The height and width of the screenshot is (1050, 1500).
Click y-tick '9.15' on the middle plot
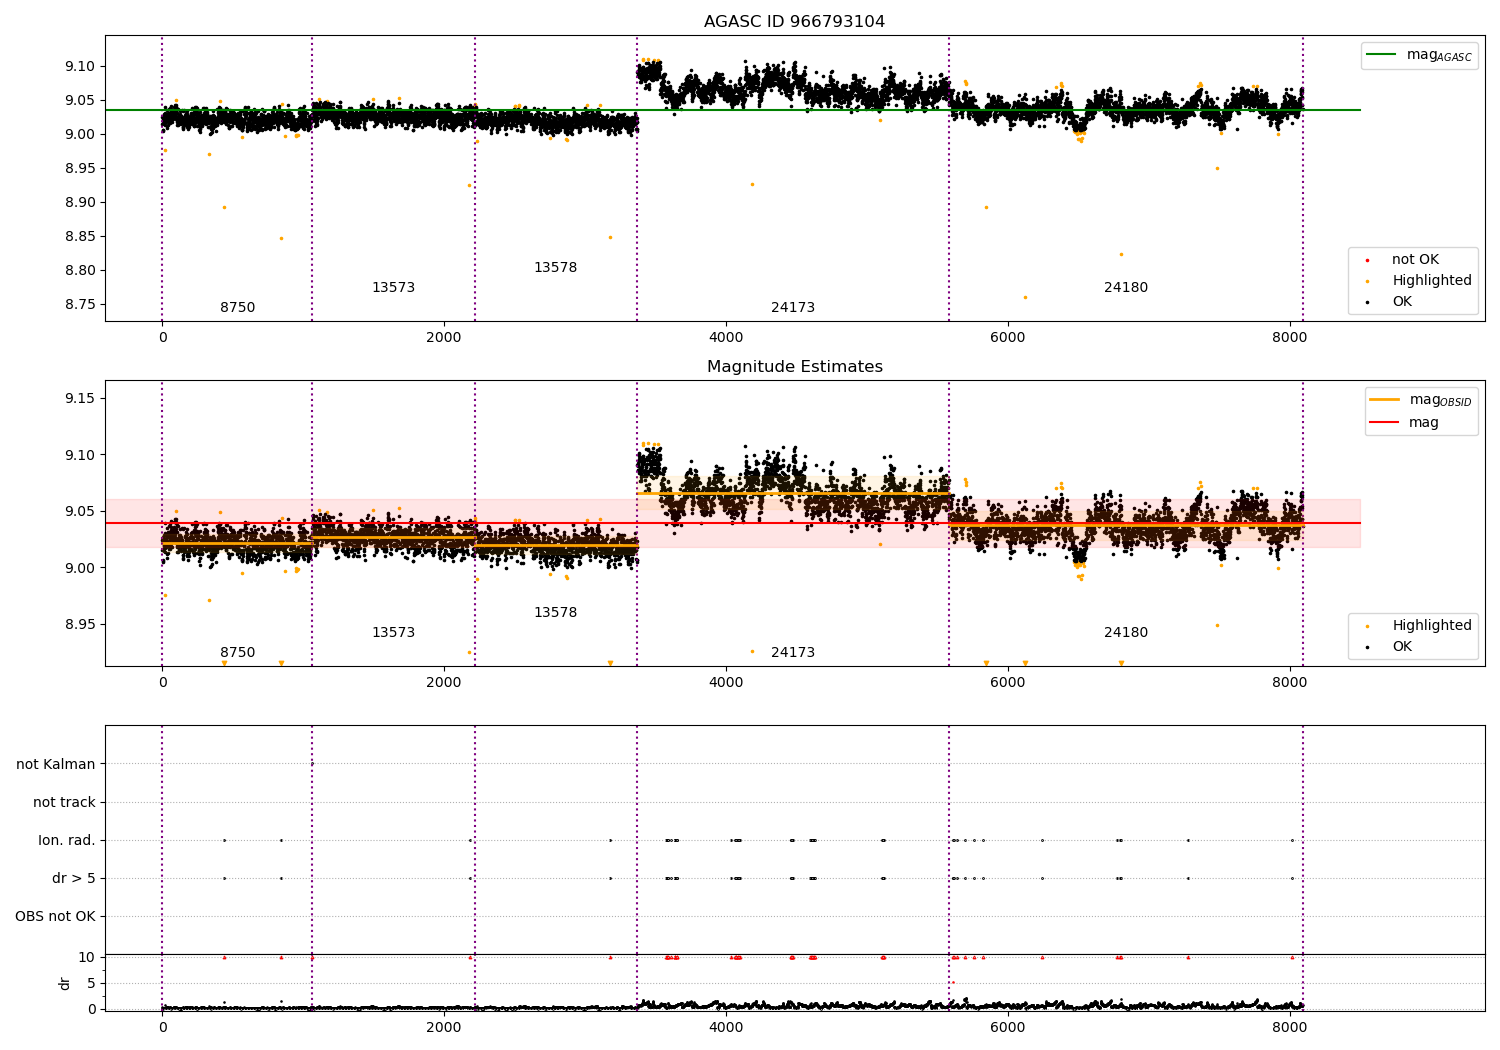point(80,399)
